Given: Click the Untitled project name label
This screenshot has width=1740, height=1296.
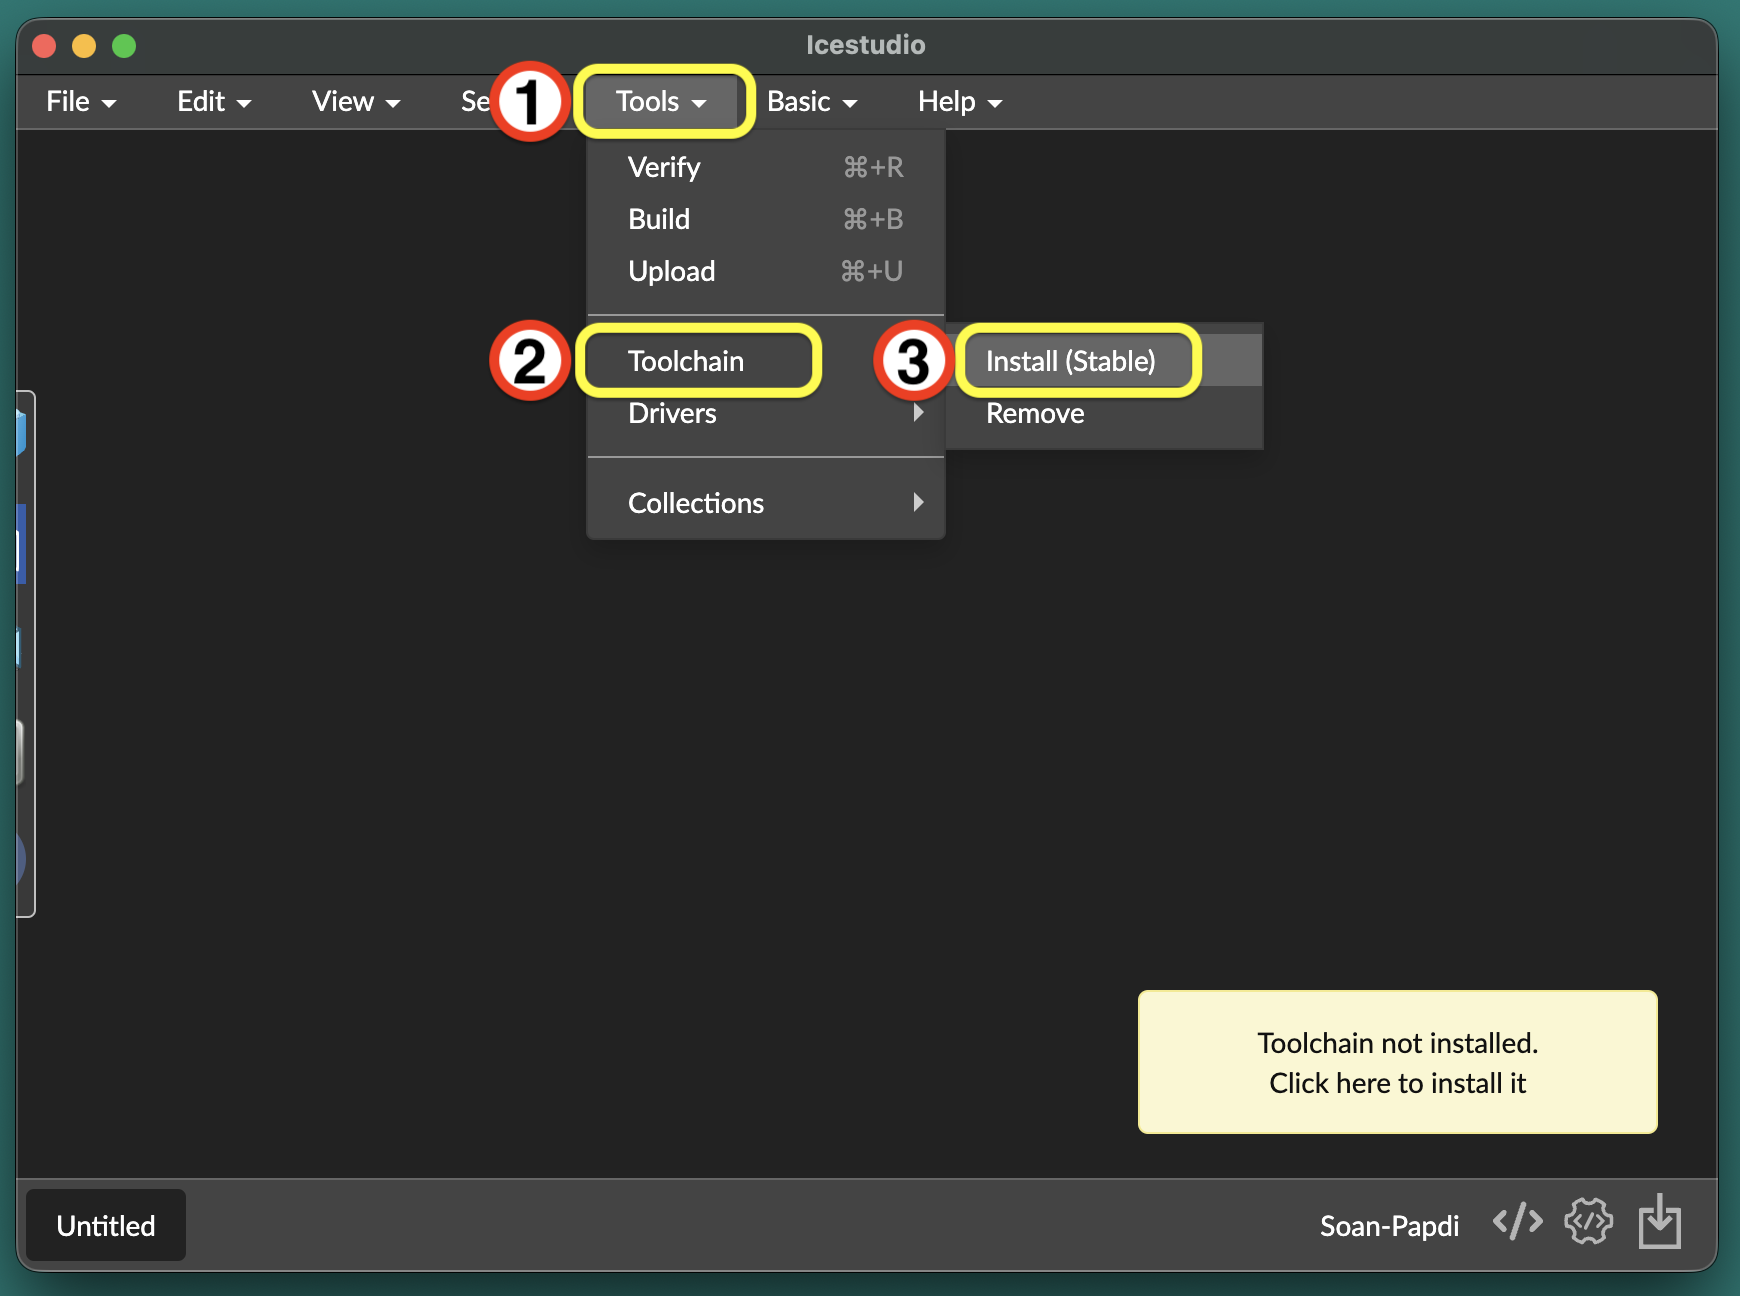Looking at the screenshot, I should point(106,1225).
